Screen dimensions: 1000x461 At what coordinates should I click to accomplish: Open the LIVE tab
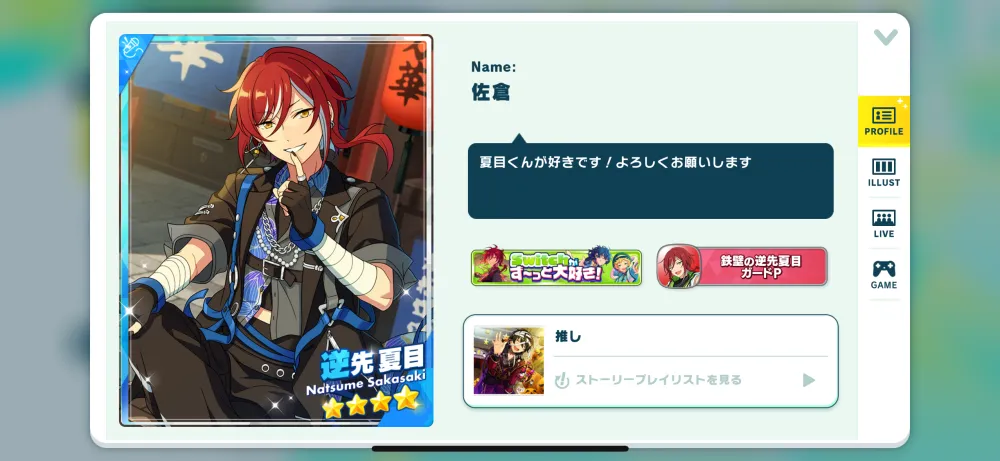(x=883, y=224)
